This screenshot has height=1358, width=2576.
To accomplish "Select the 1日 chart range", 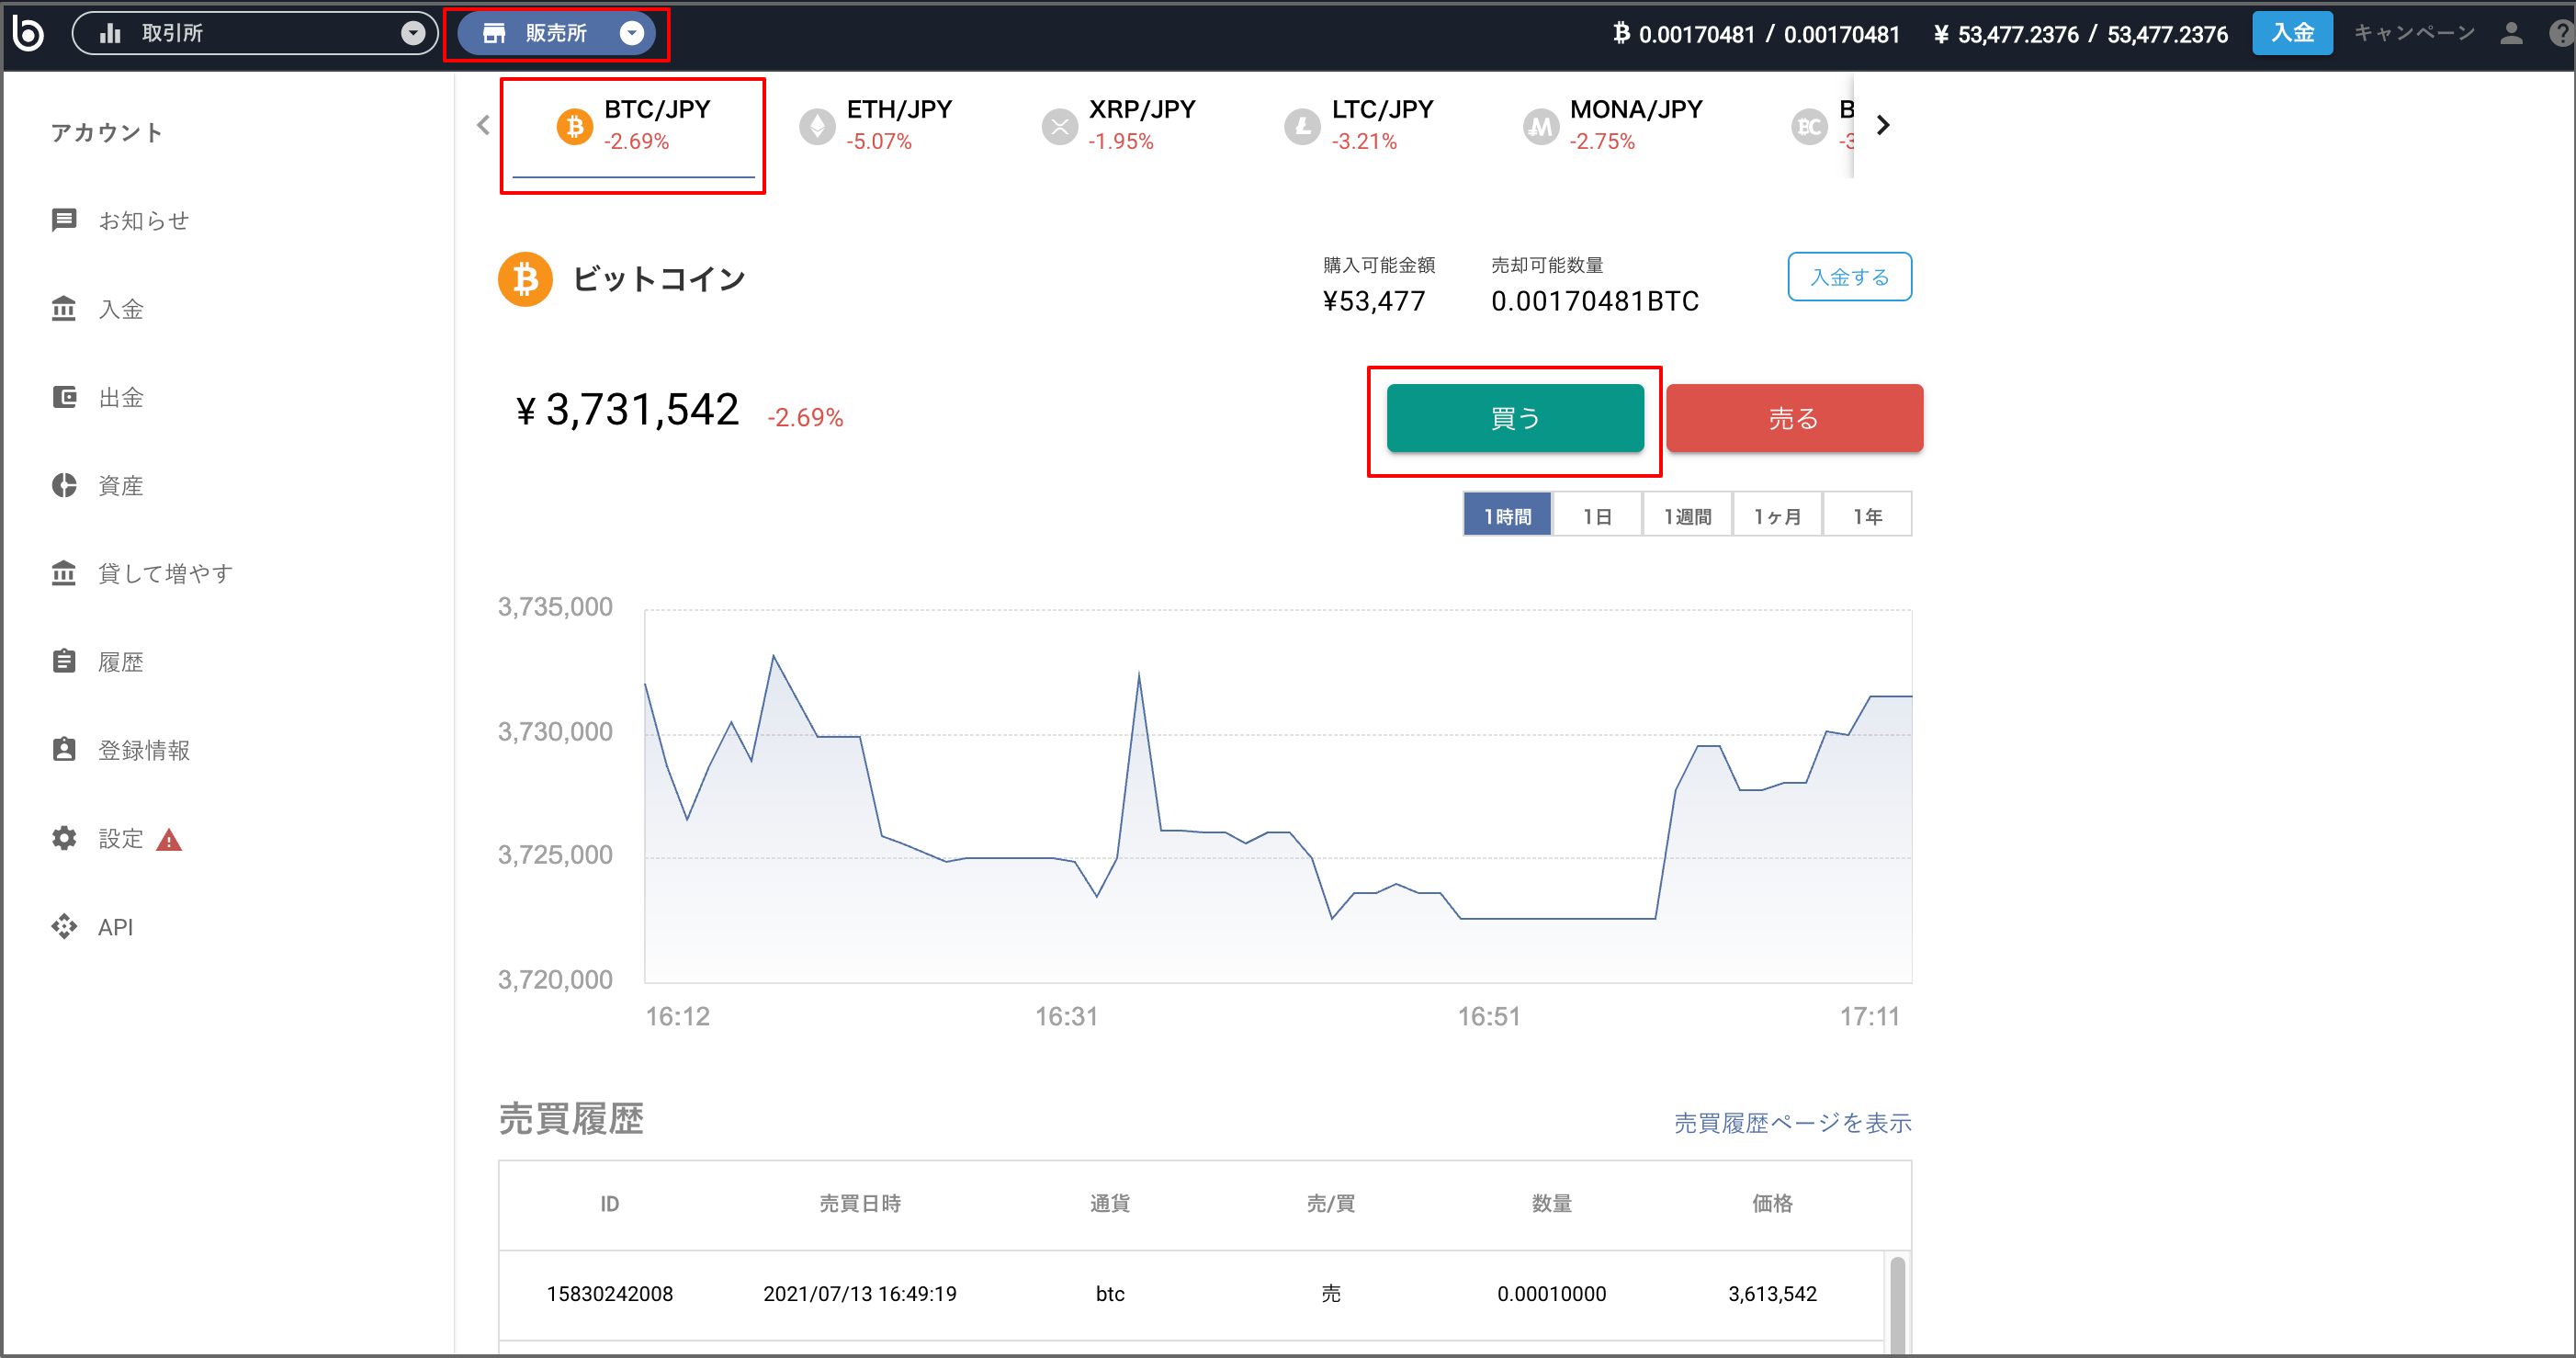I will [x=1597, y=515].
